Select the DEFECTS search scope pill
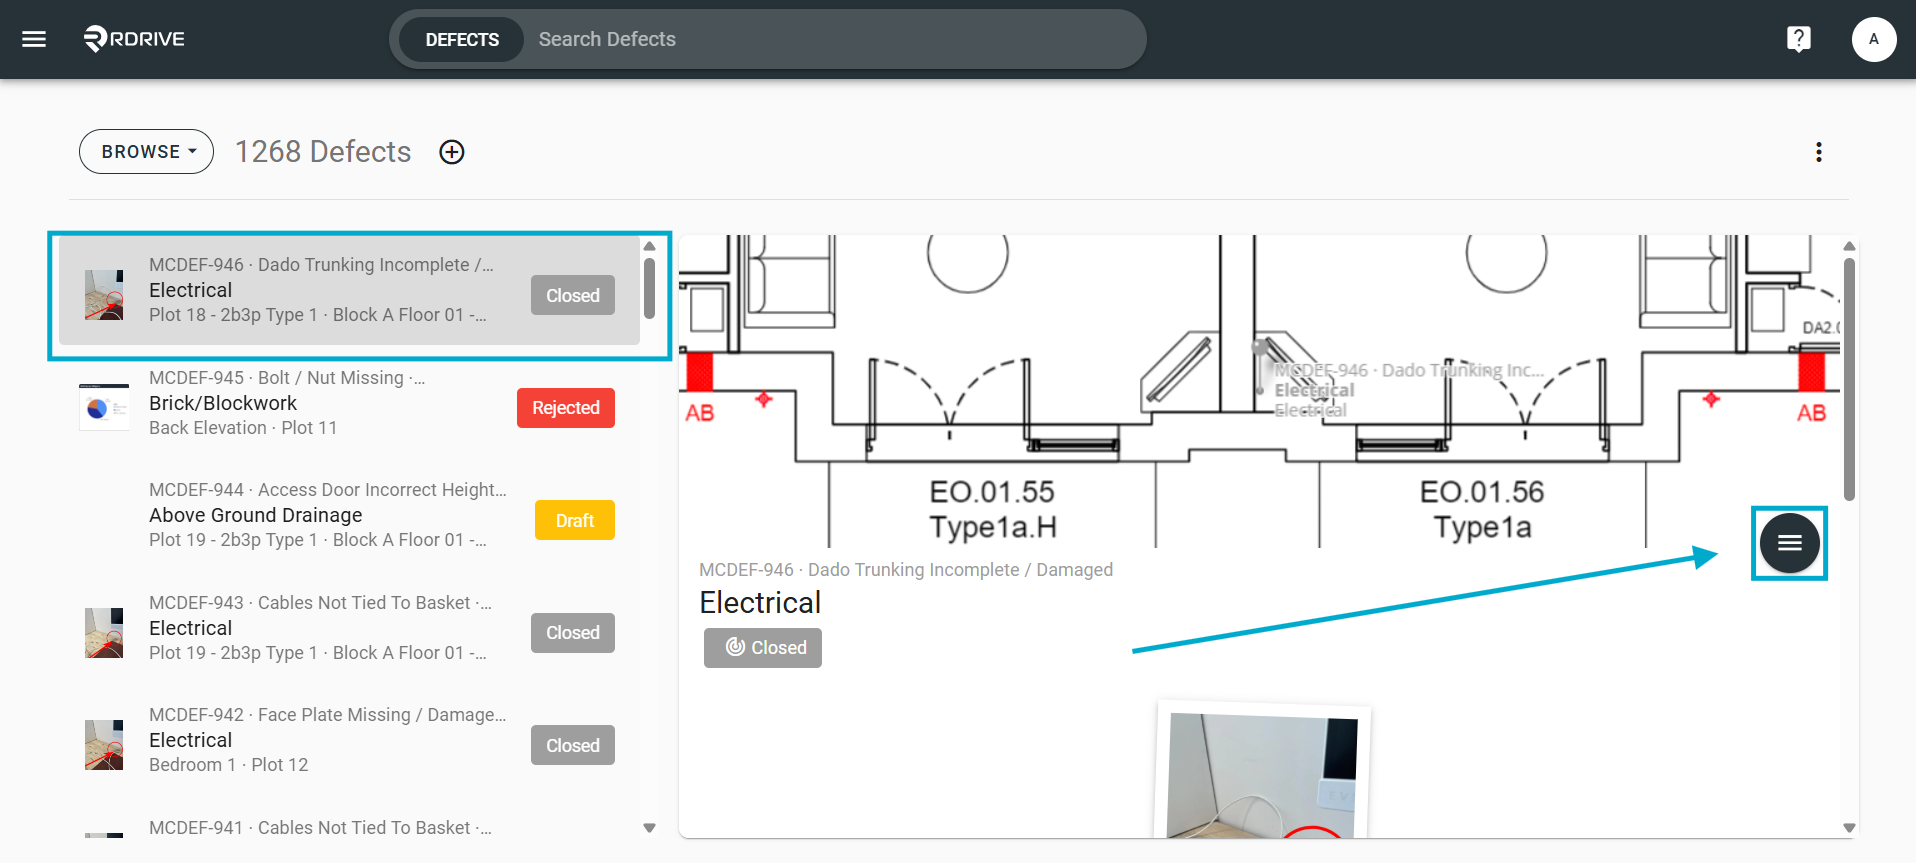1916x863 pixels. pos(462,40)
